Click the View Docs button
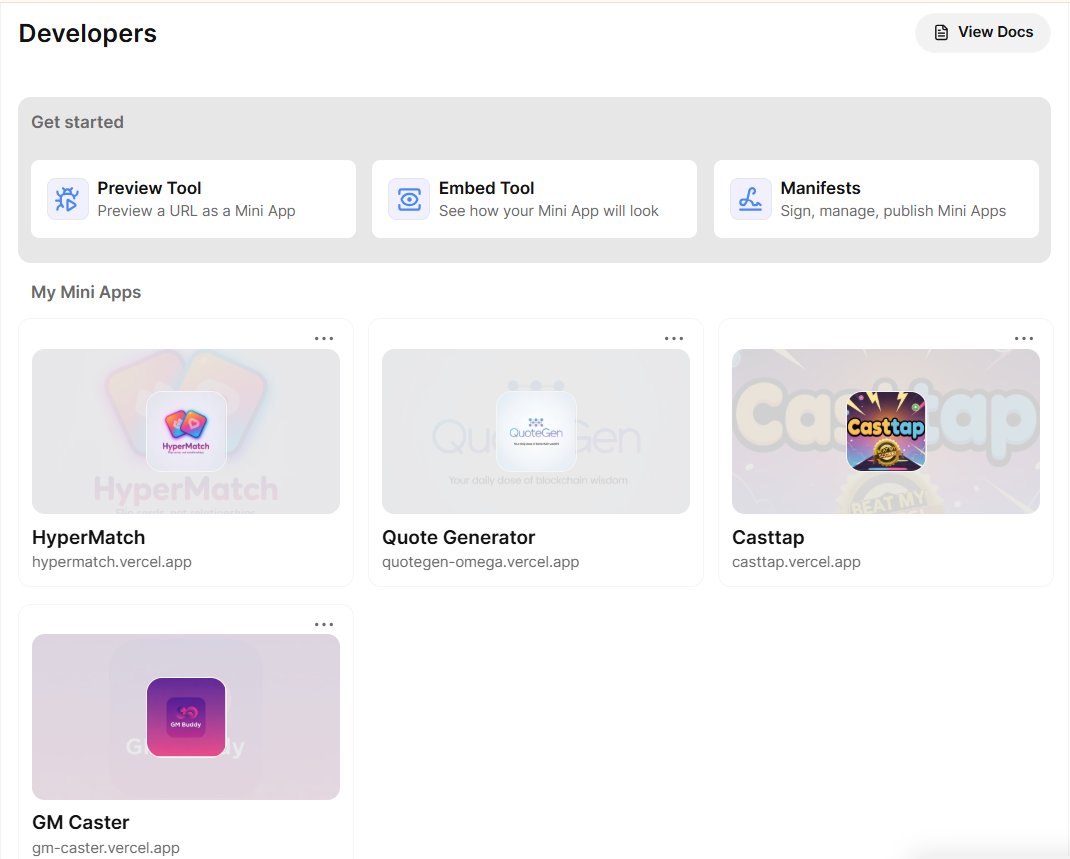The image size is (1070, 859). coord(983,32)
